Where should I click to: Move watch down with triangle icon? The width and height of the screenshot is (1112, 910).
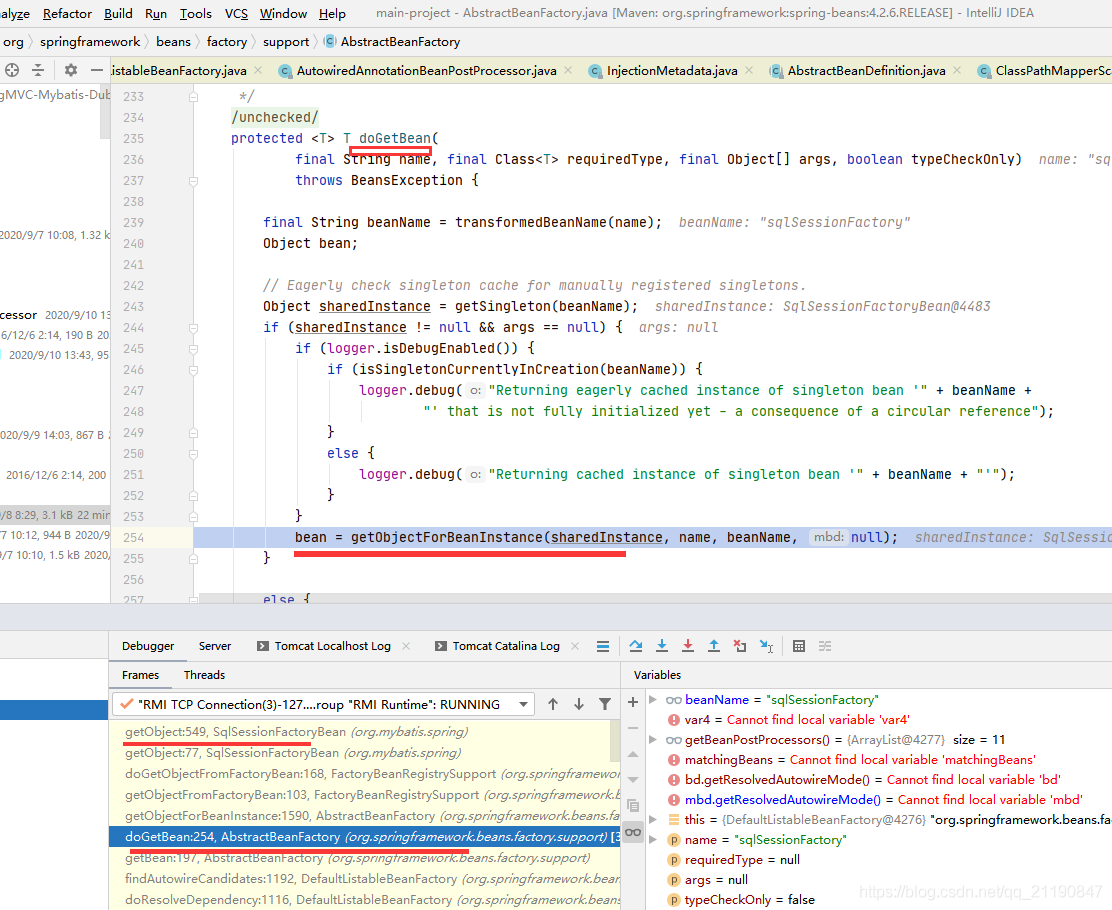tap(633, 779)
